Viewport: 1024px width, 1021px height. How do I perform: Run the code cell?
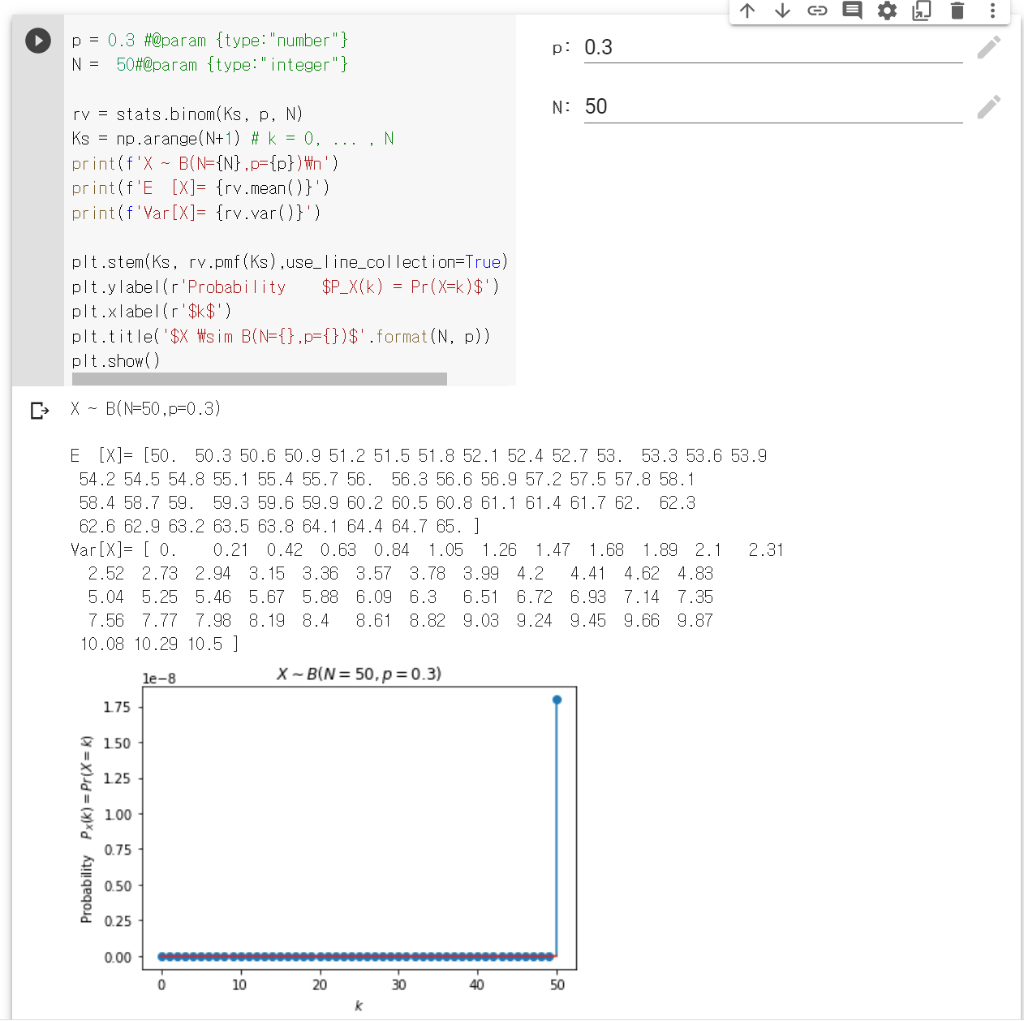point(37,40)
